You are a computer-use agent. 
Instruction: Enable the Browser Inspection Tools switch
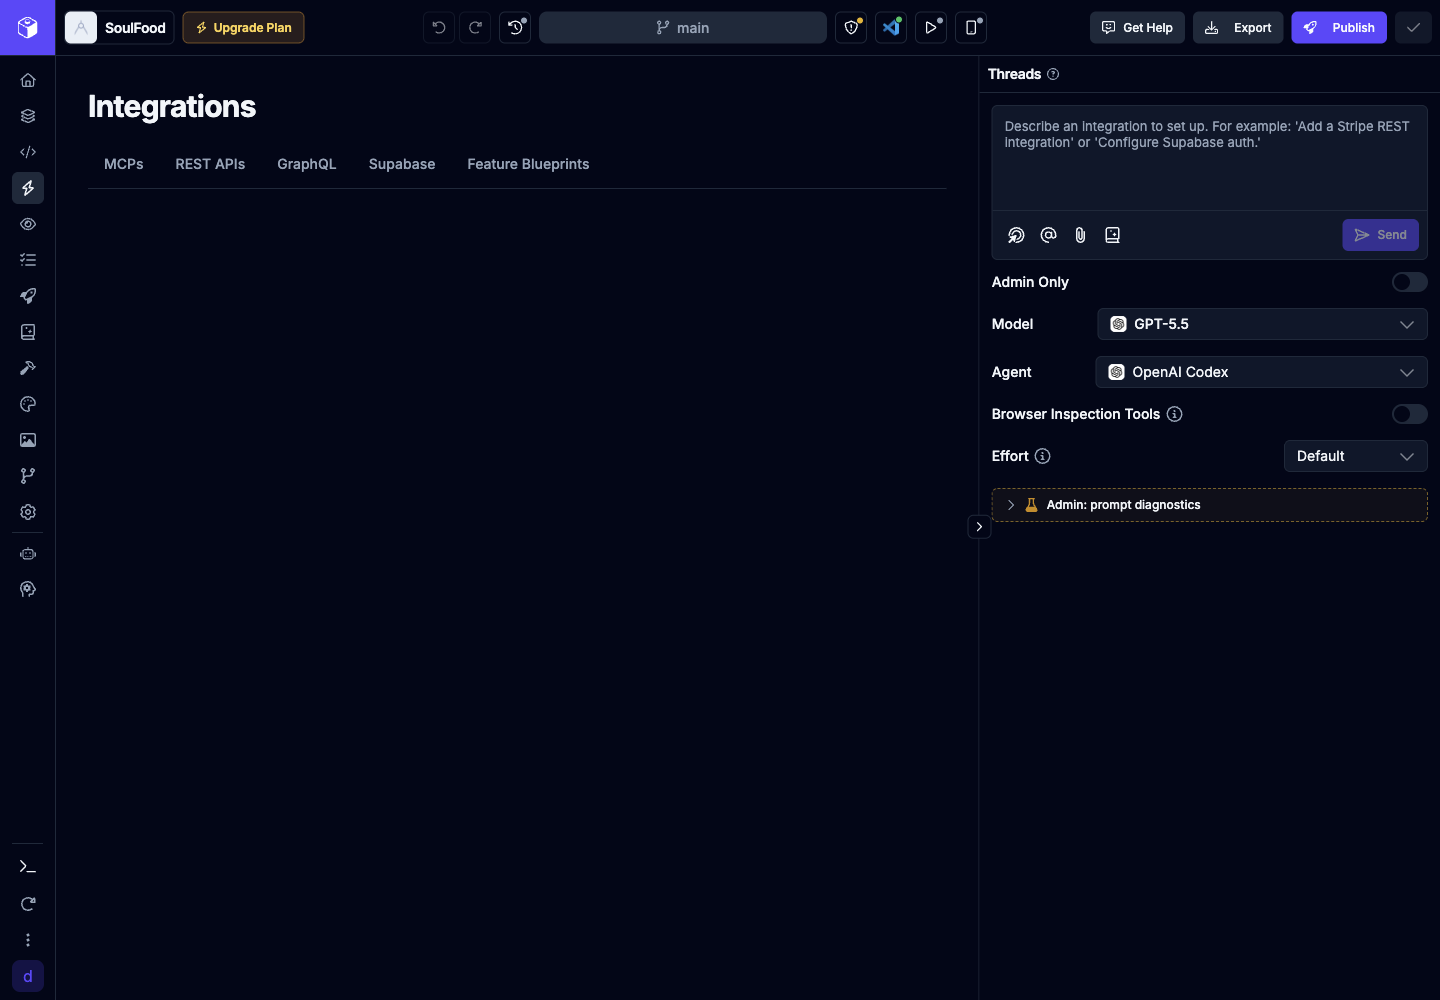1410,414
